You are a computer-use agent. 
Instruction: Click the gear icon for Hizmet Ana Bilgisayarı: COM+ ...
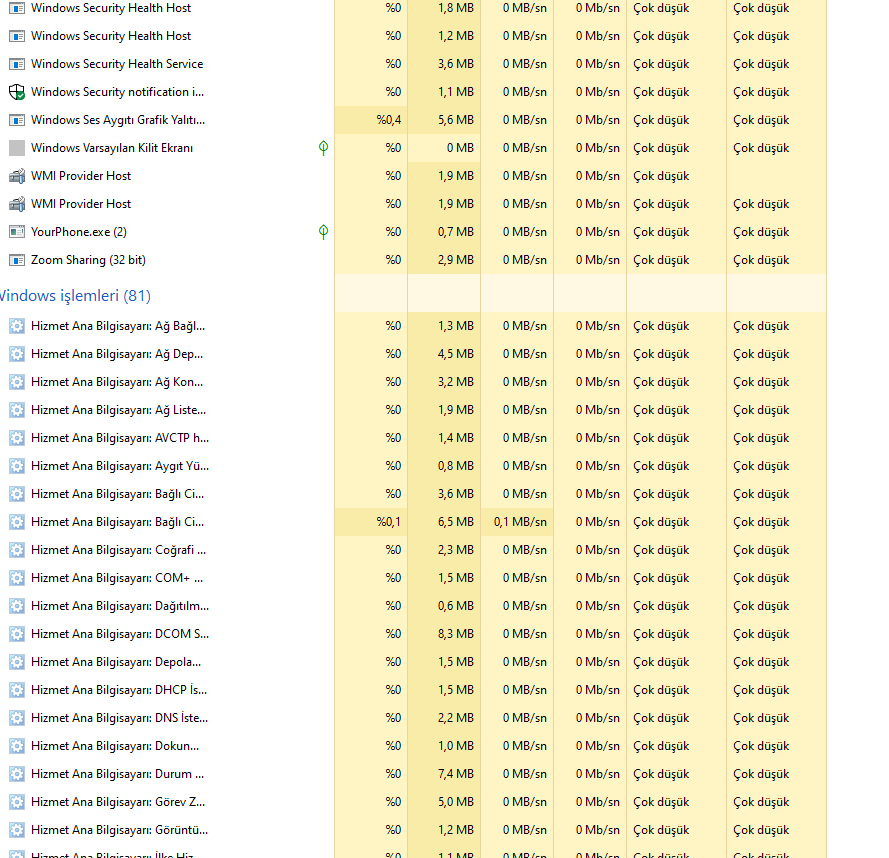tap(17, 578)
